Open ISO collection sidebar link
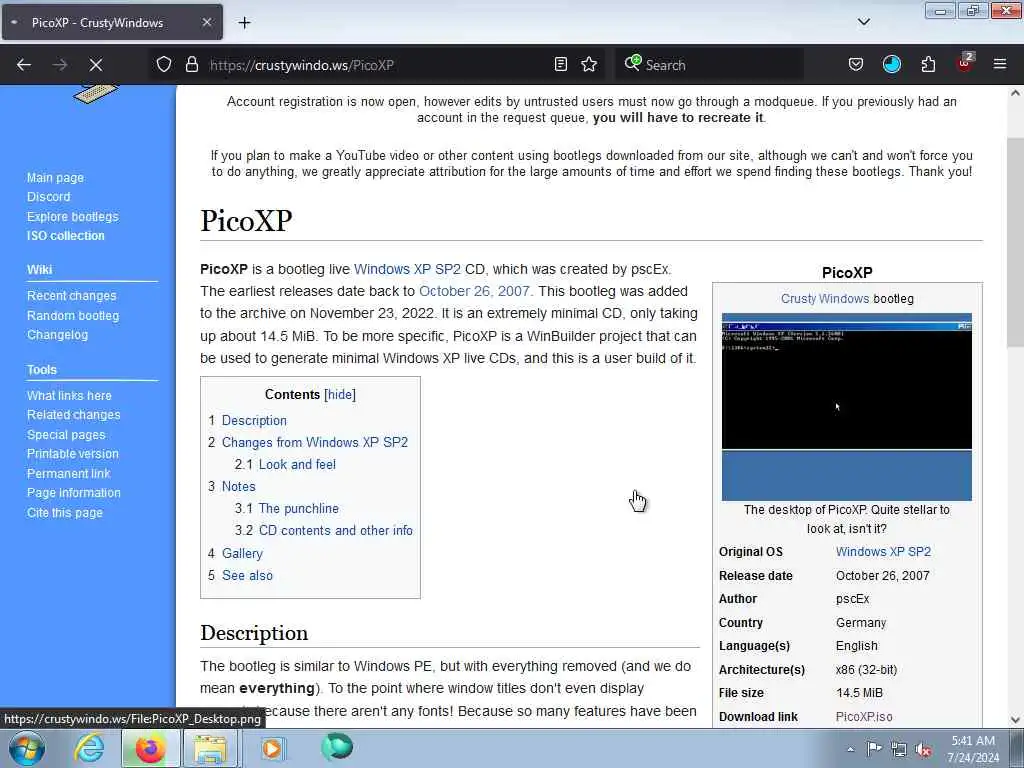The image size is (1024, 768). 65,236
